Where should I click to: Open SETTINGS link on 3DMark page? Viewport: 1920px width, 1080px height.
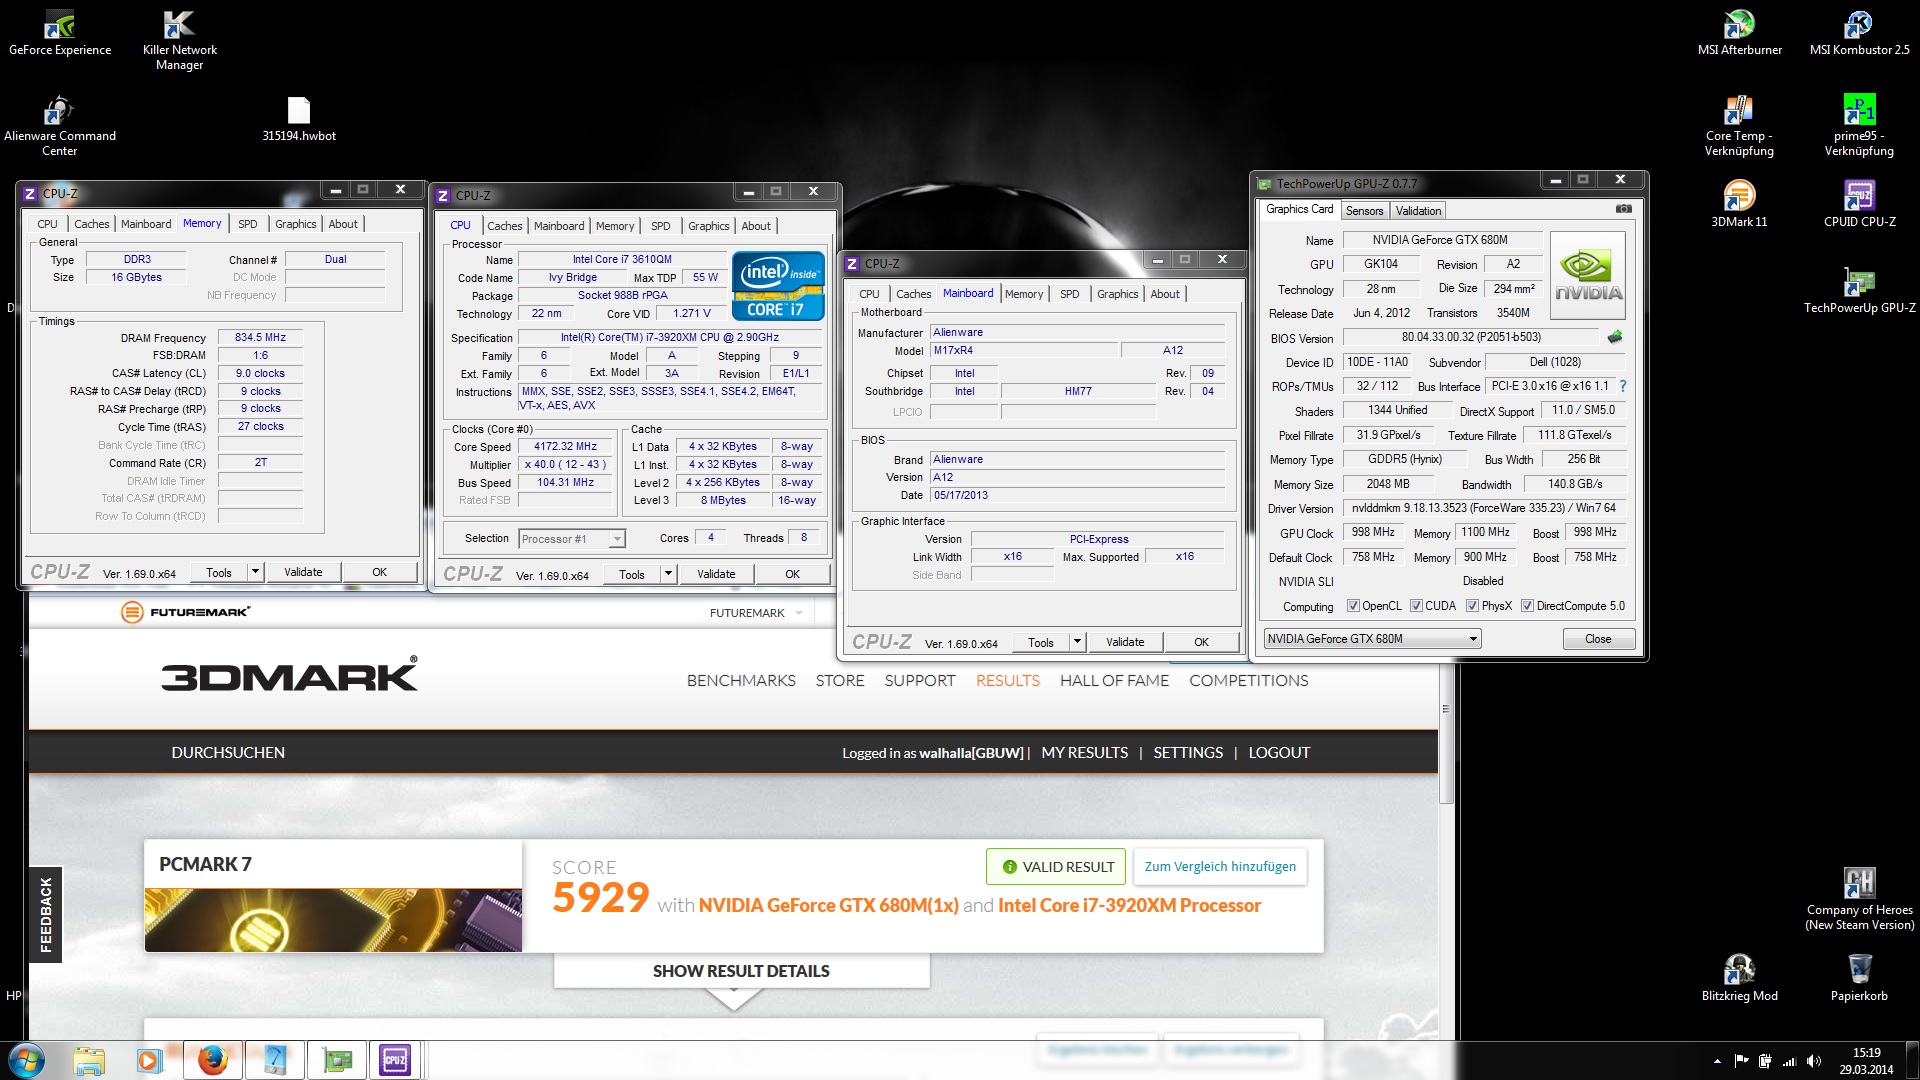pos(1188,752)
